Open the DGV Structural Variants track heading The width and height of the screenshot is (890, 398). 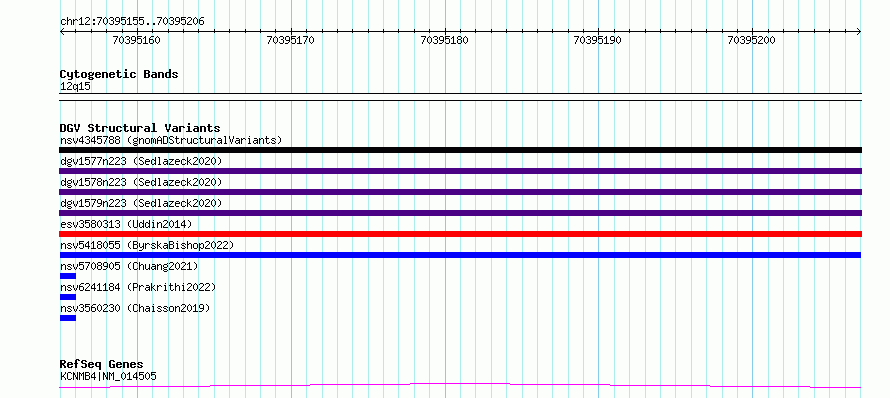(x=140, y=128)
